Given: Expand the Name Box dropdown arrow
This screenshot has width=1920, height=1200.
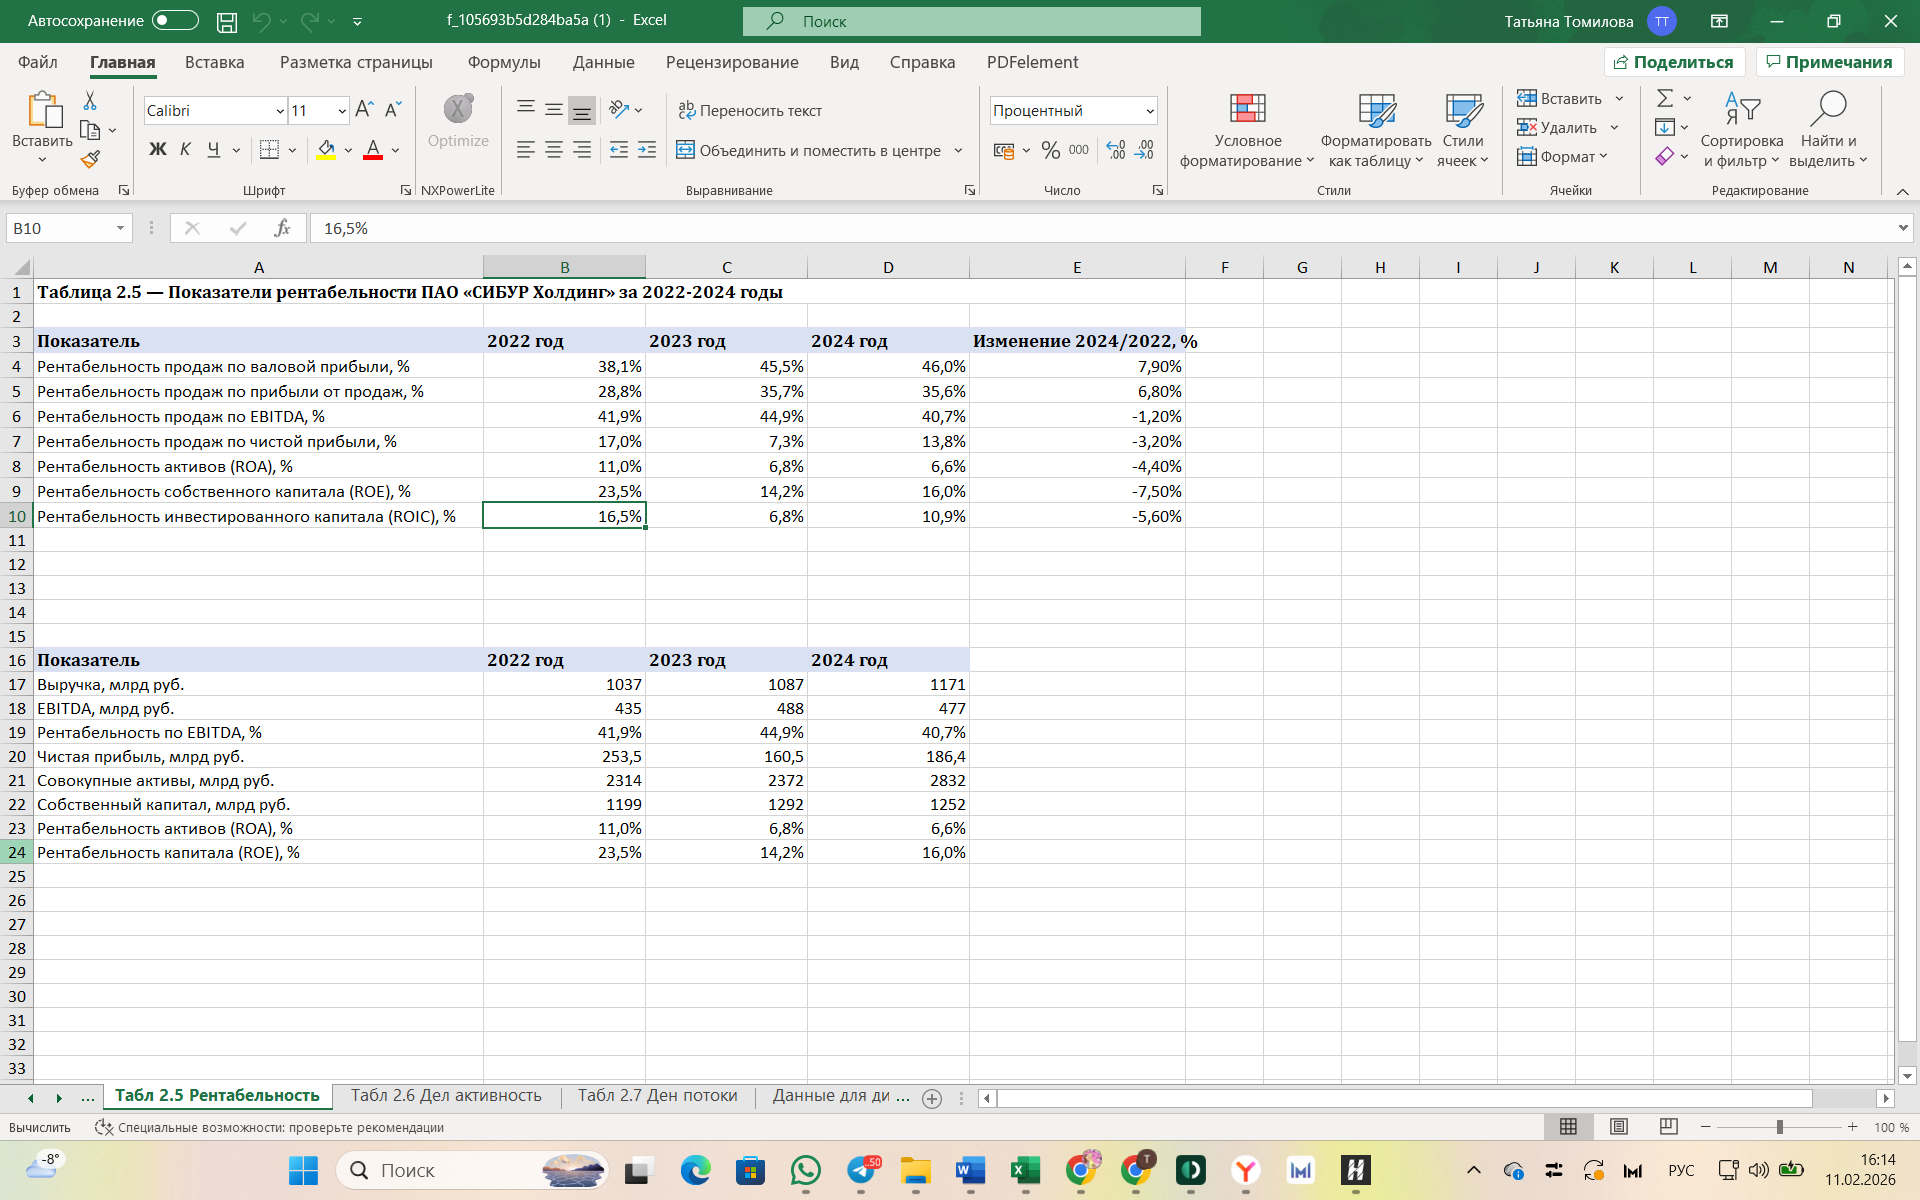Looking at the screenshot, I should 120,228.
